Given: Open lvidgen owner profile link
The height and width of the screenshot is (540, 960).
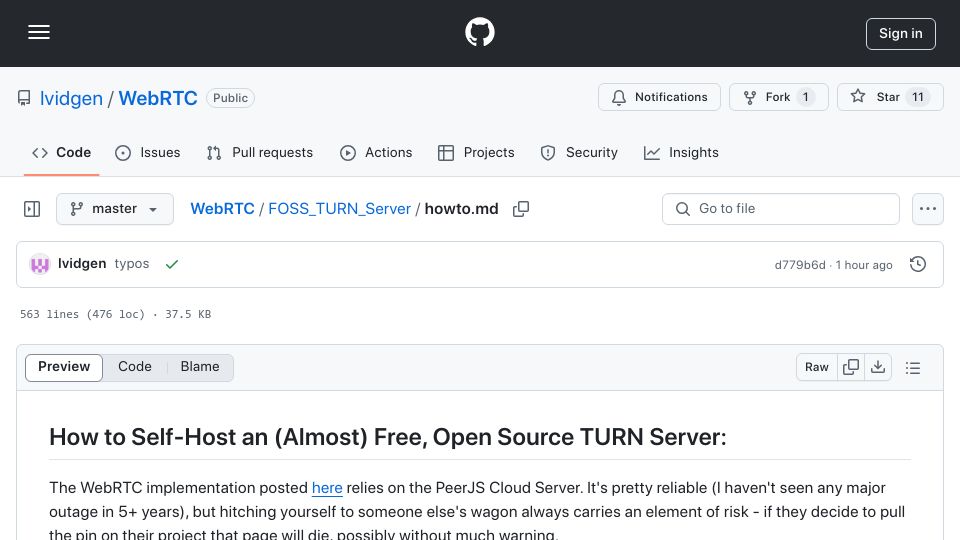Looking at the screenshot, I should 71,98.
